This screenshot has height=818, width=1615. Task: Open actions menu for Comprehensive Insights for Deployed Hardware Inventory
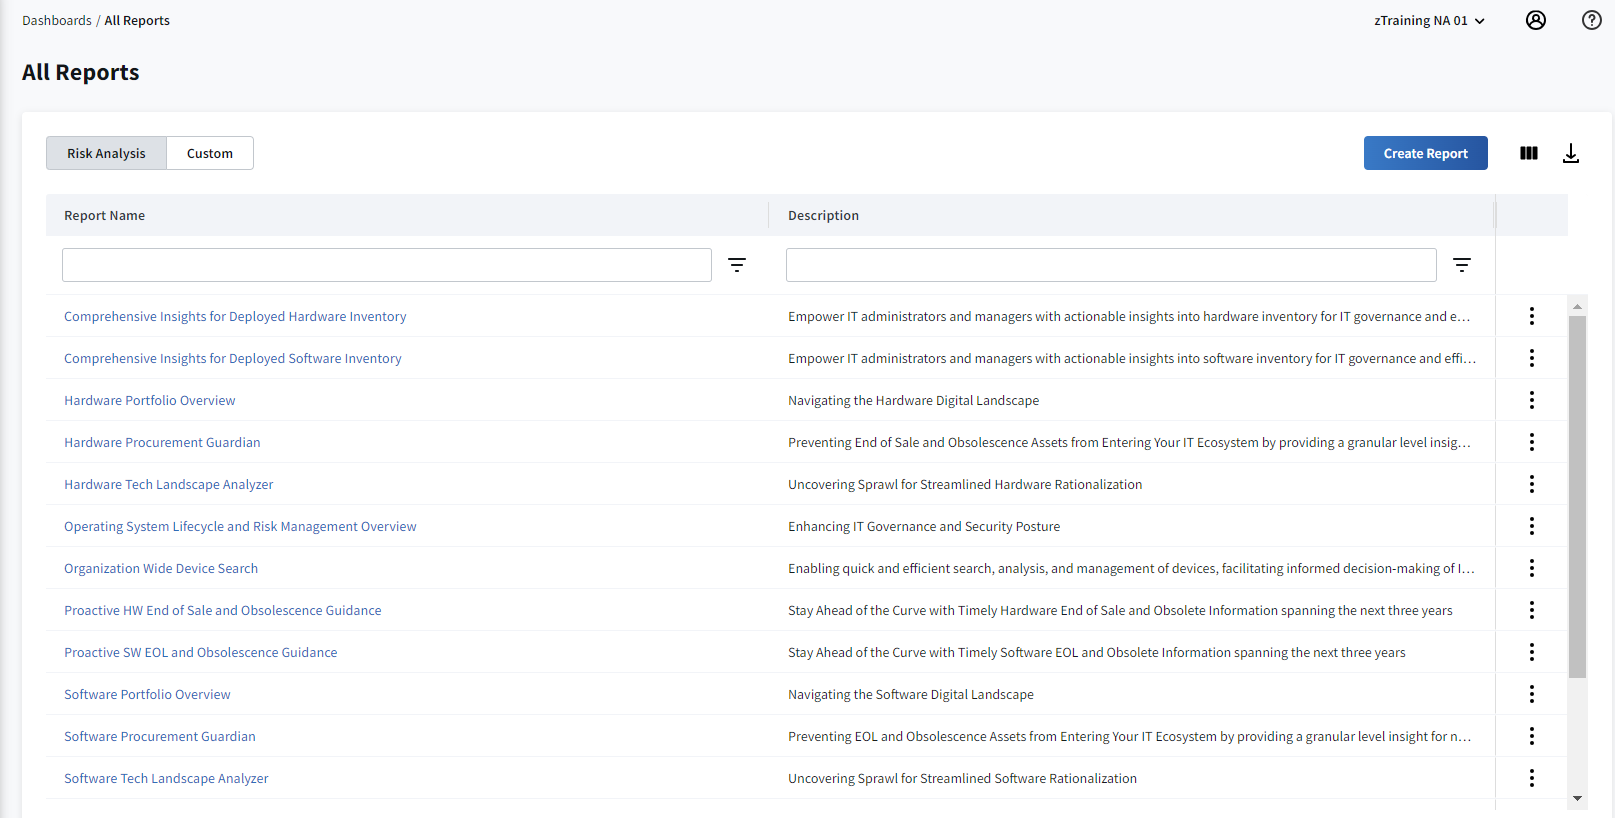coord(1532,316)
